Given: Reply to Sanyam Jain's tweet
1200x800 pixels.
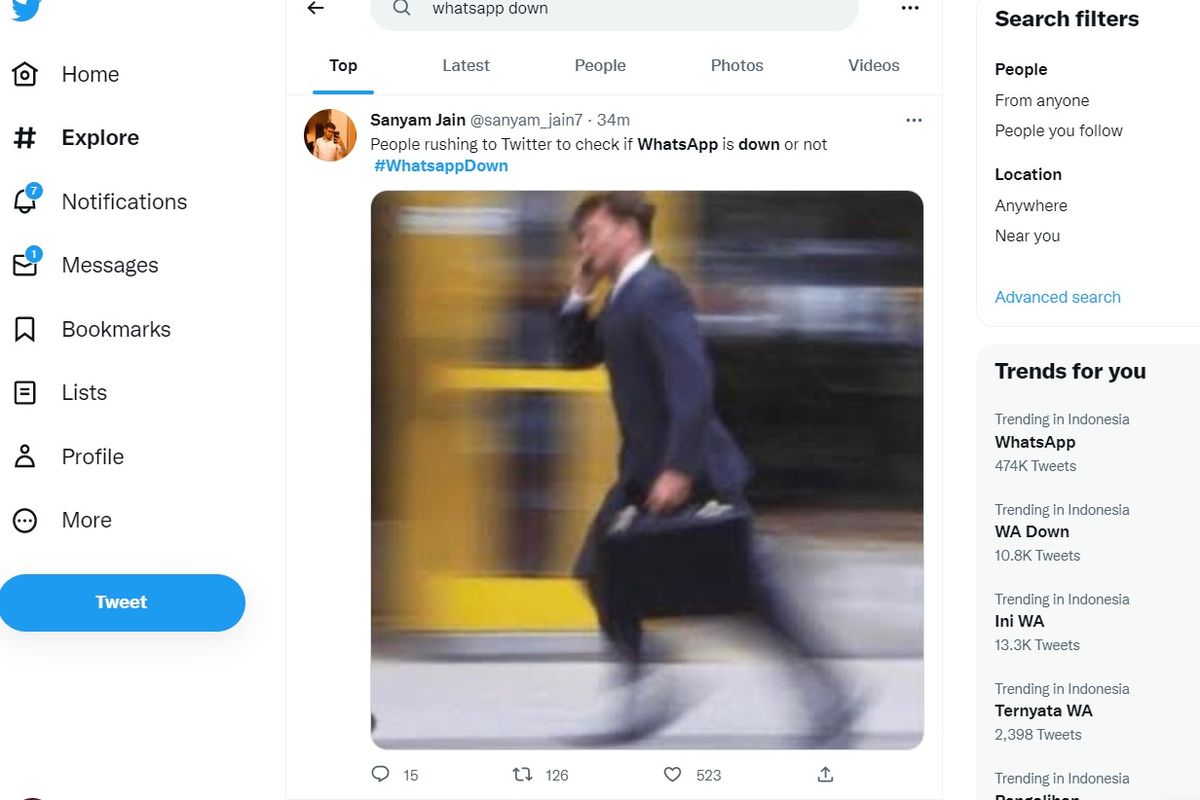Looking at the screenshot, I should click(381, 774).
